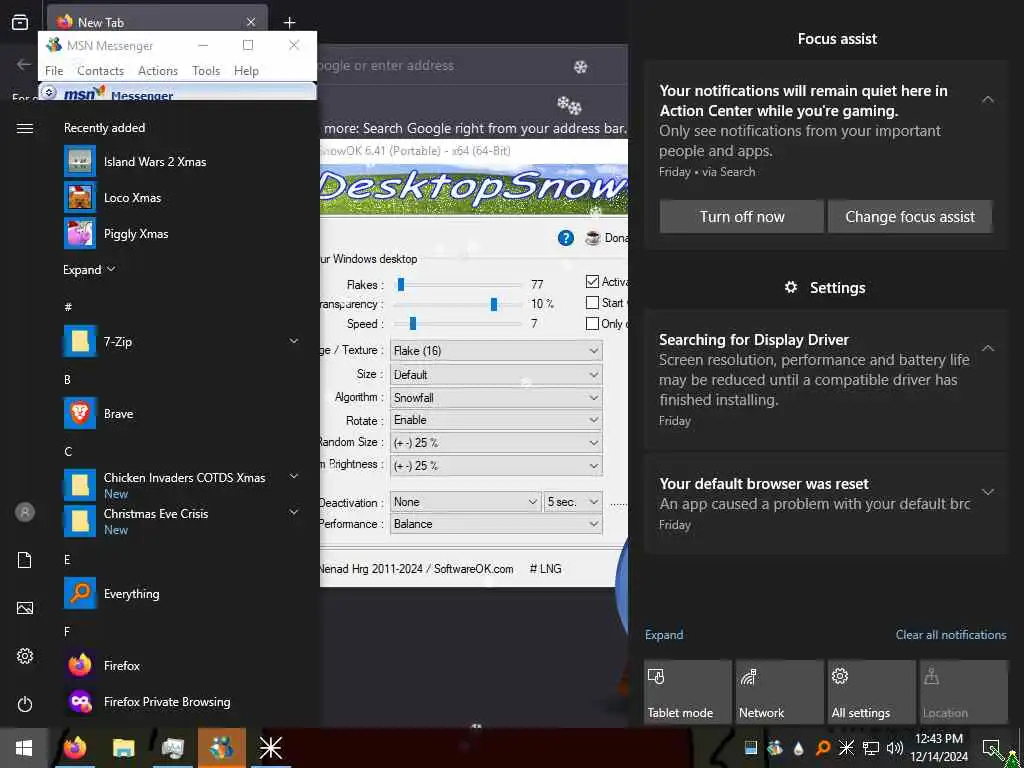
Task: Open All settings quick action
Action: pos(872,692)
